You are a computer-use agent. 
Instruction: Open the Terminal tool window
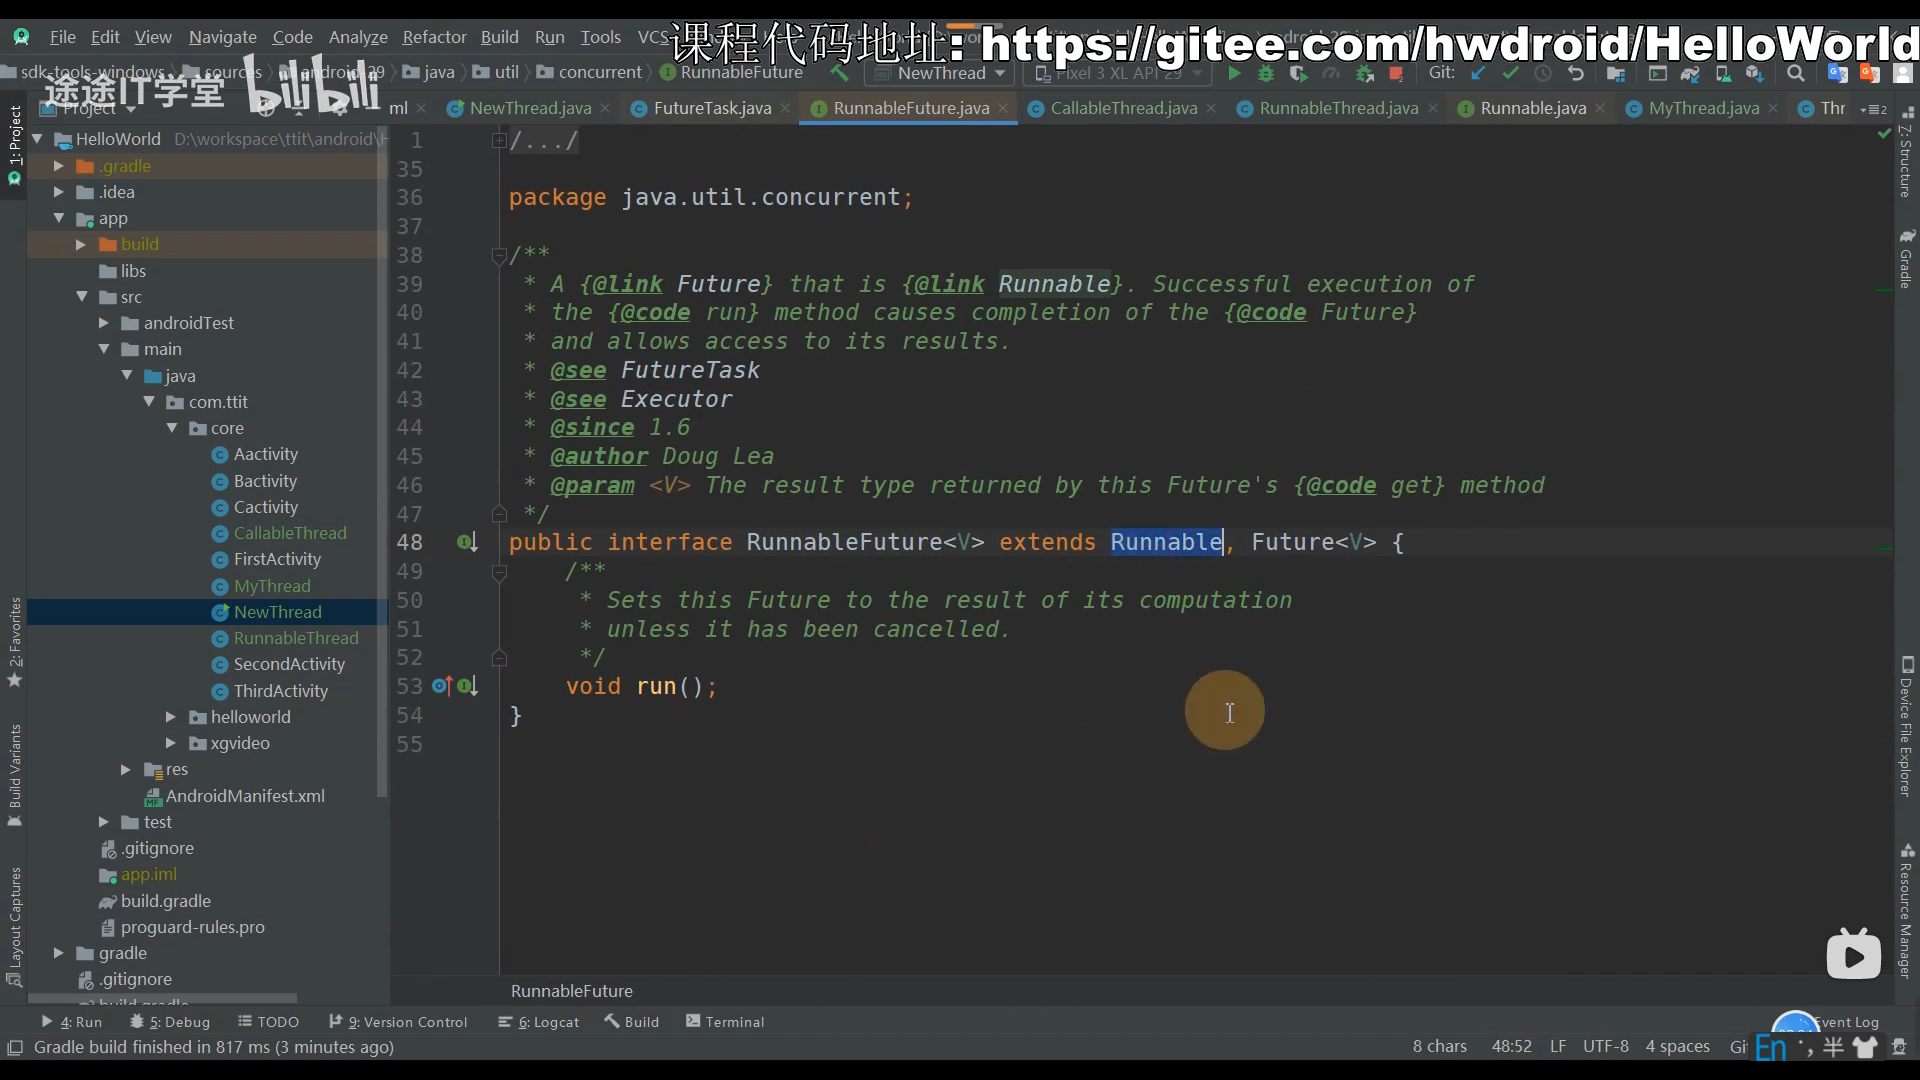(x=725, y=1022)
